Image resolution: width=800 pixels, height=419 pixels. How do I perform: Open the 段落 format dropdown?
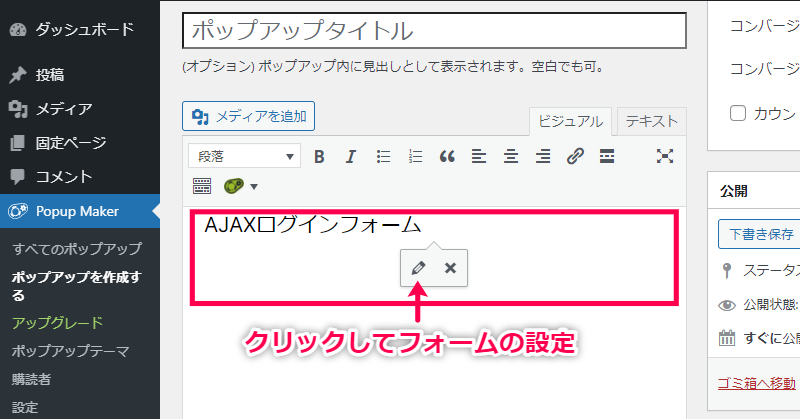[244, 156]
